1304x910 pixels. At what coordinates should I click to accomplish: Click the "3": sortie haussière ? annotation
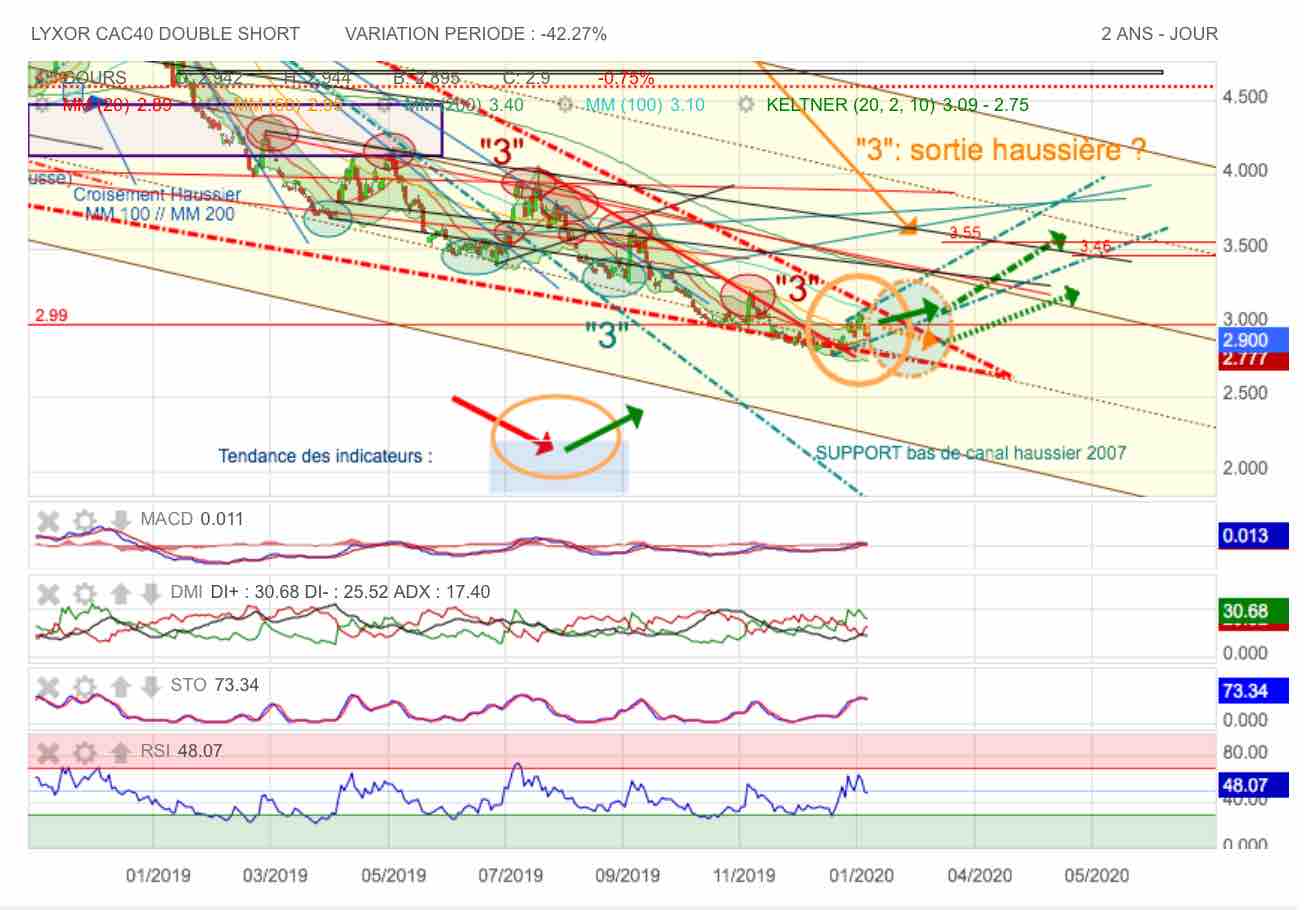pyautogui.click(x=1001, y=150)
